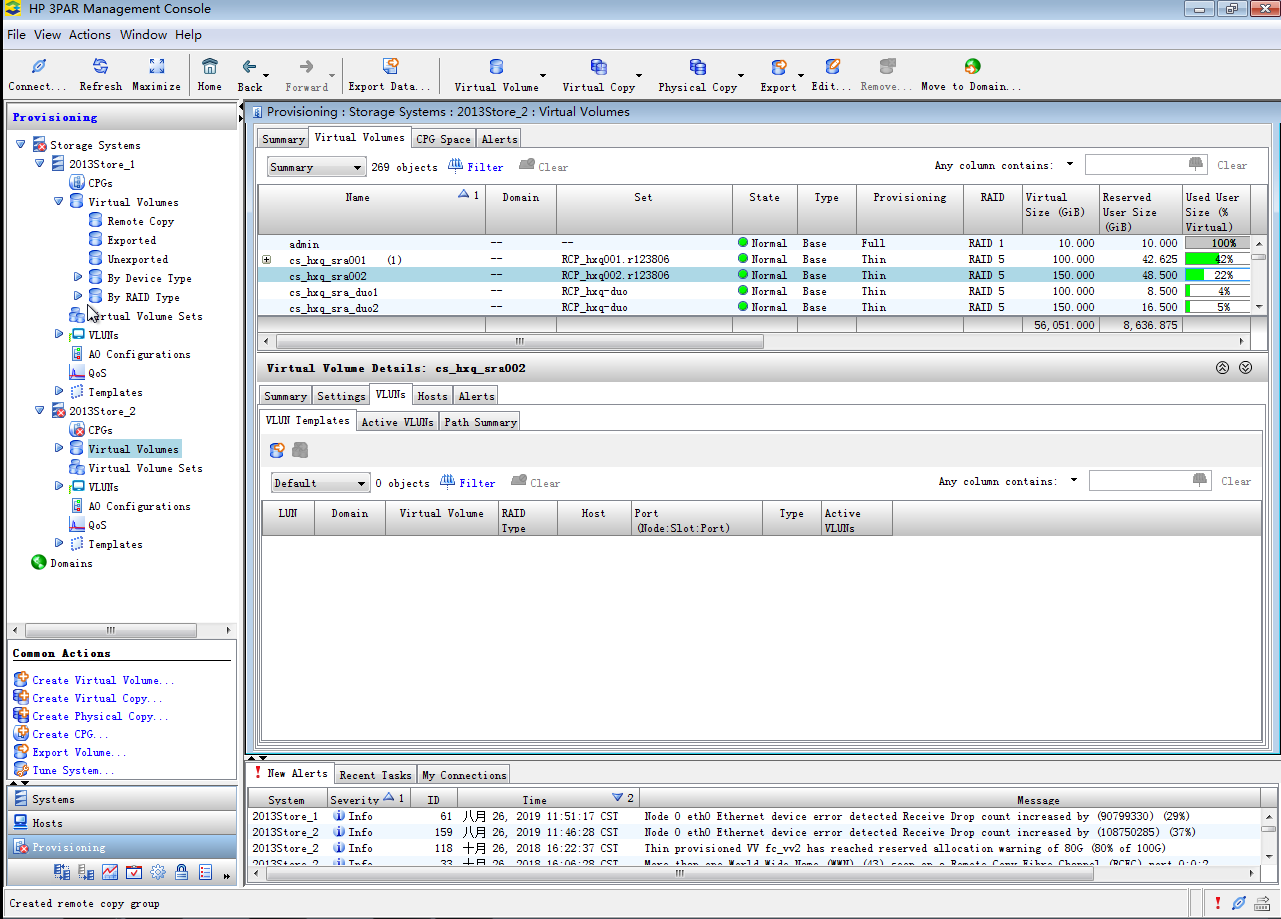Collapse the 2013Store_1 tree node
This screenshot has width=1281, height=919.
(40, 164)
